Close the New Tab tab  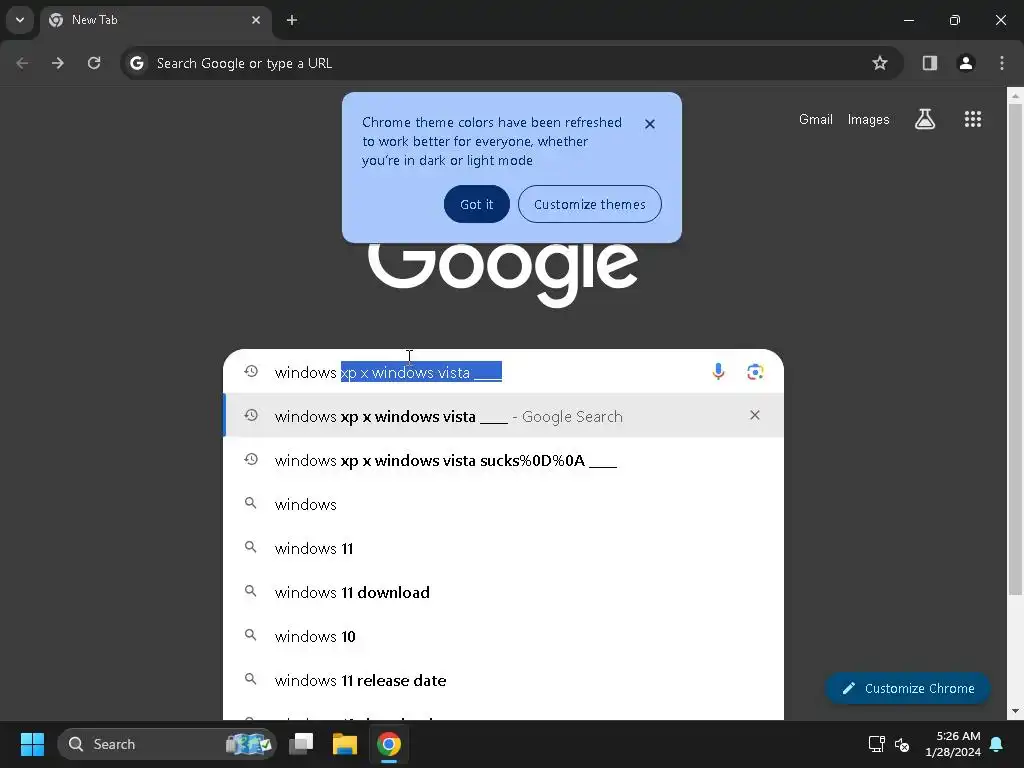pyautogui.click(x=256, y=20)
